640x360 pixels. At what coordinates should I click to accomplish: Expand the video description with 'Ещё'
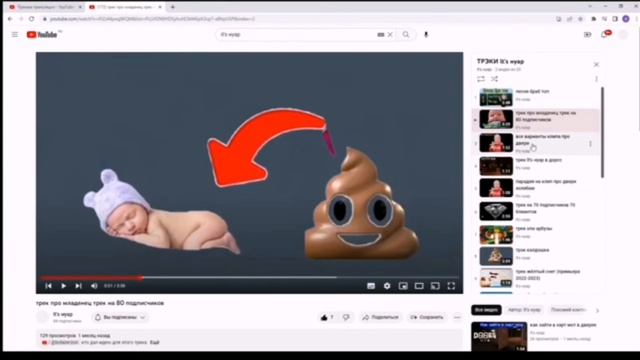pyautogui.click(x=154, y=342)
